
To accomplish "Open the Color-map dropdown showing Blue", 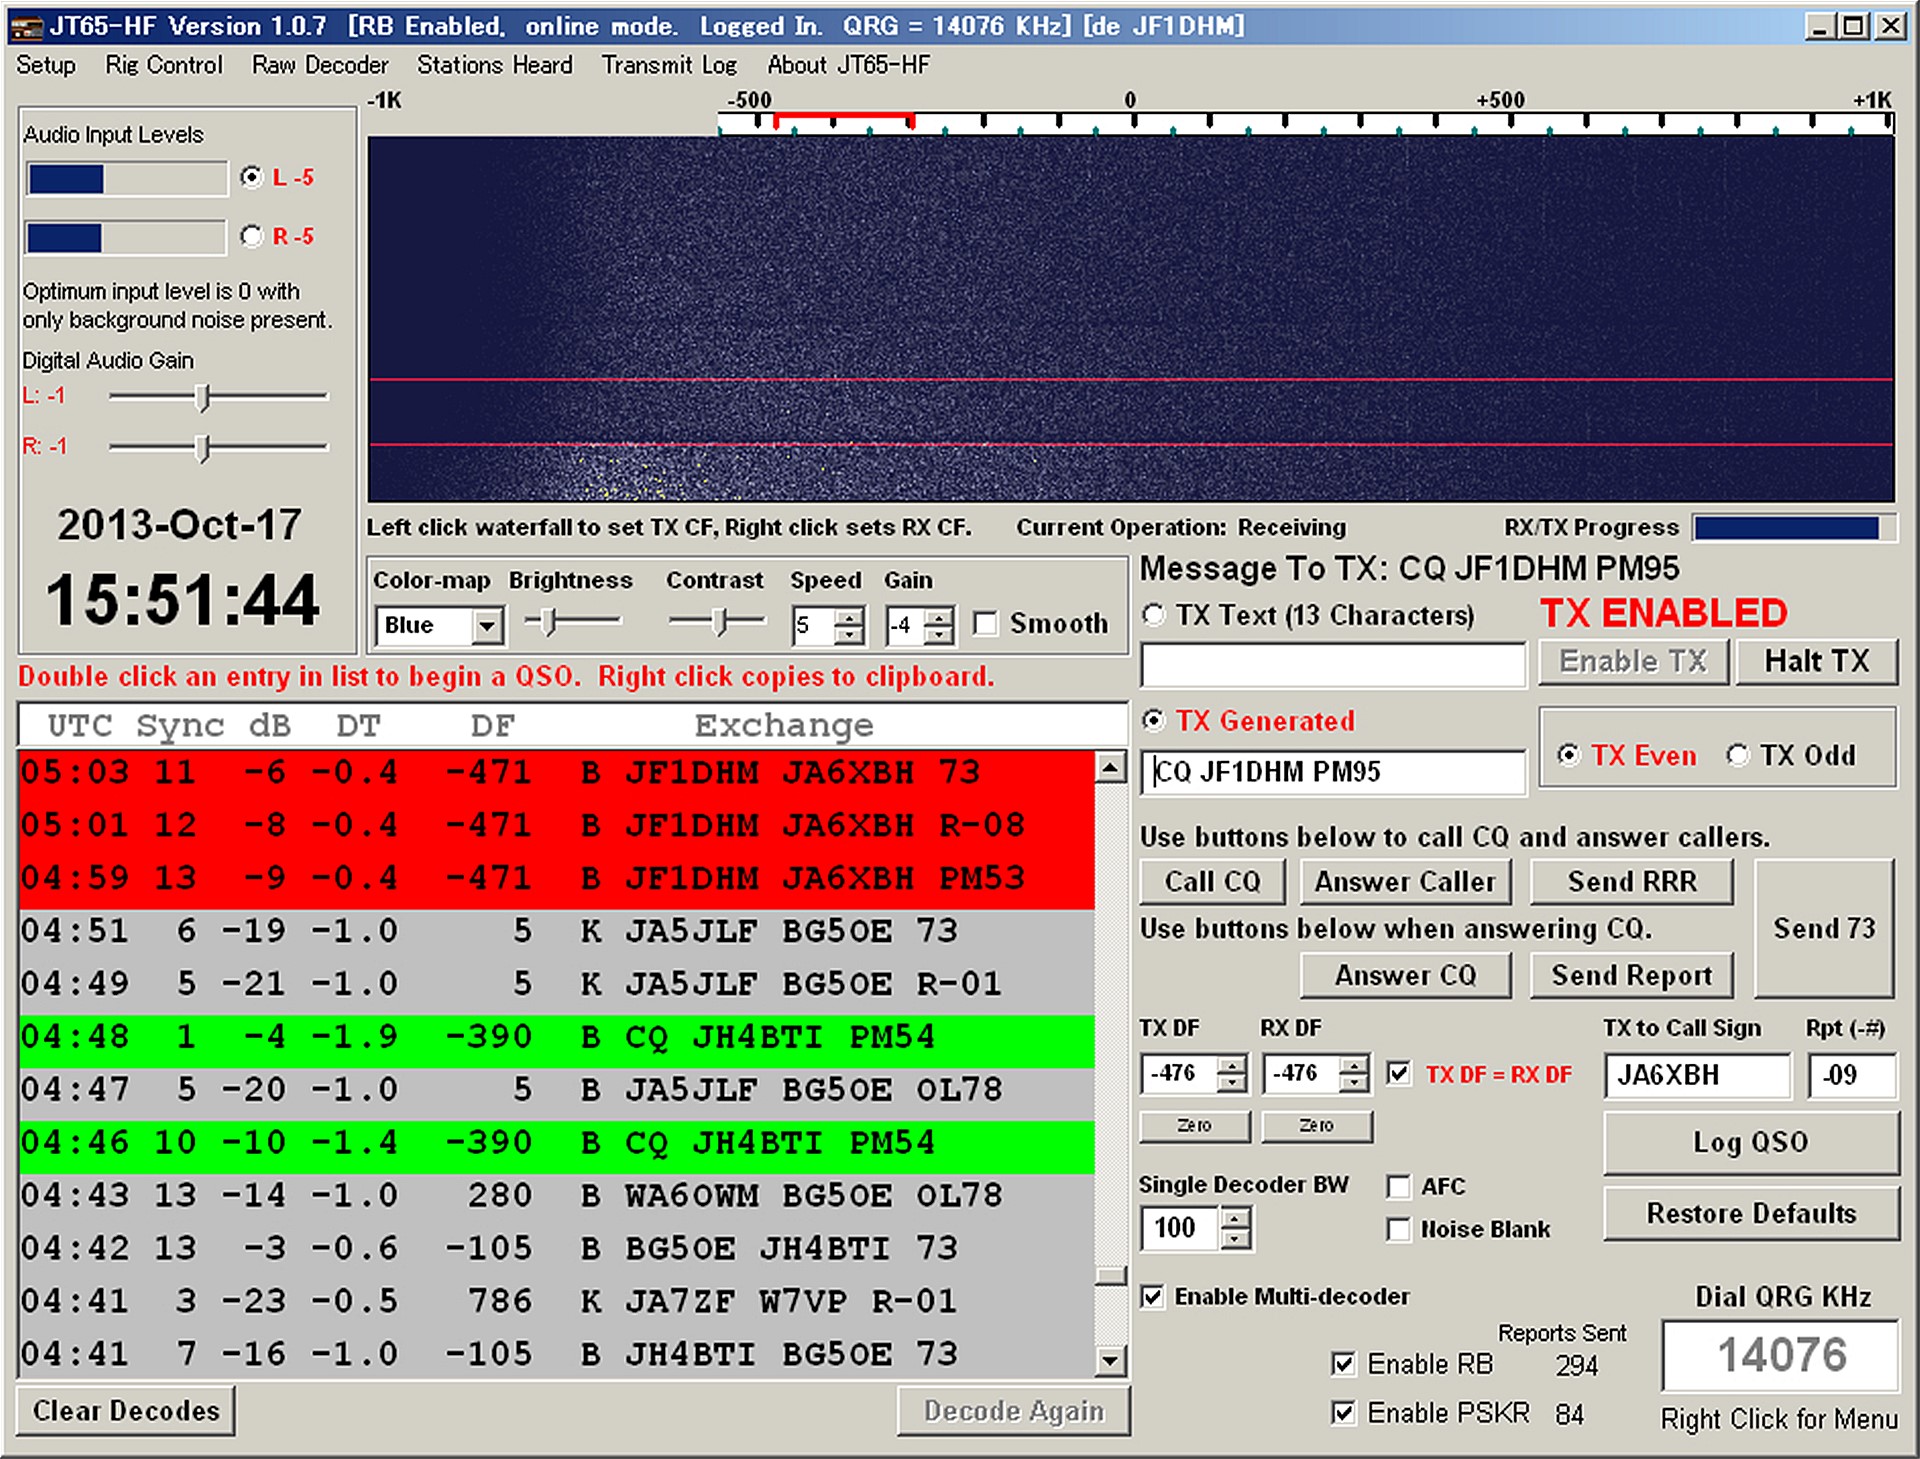I will point(440,626).
